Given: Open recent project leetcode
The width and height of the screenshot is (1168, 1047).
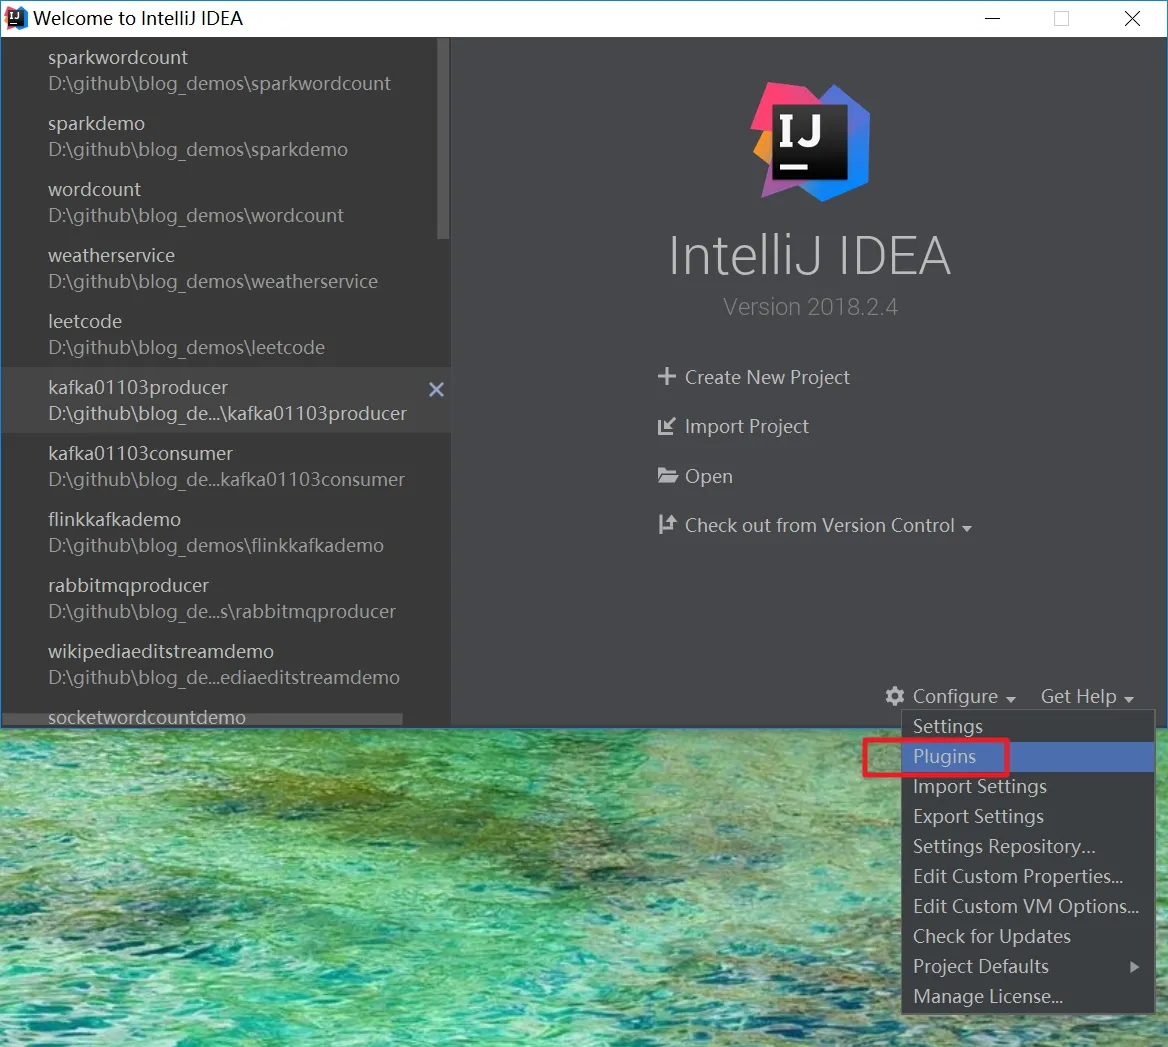Looking at the screenshot, I should click(x=226, y=334).
